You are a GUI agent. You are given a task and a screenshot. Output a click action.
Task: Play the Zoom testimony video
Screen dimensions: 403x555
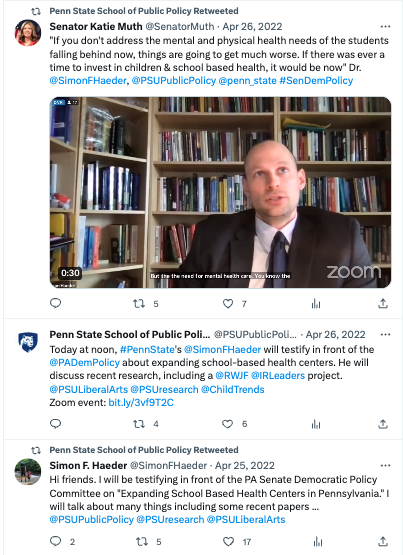[220, 192]
